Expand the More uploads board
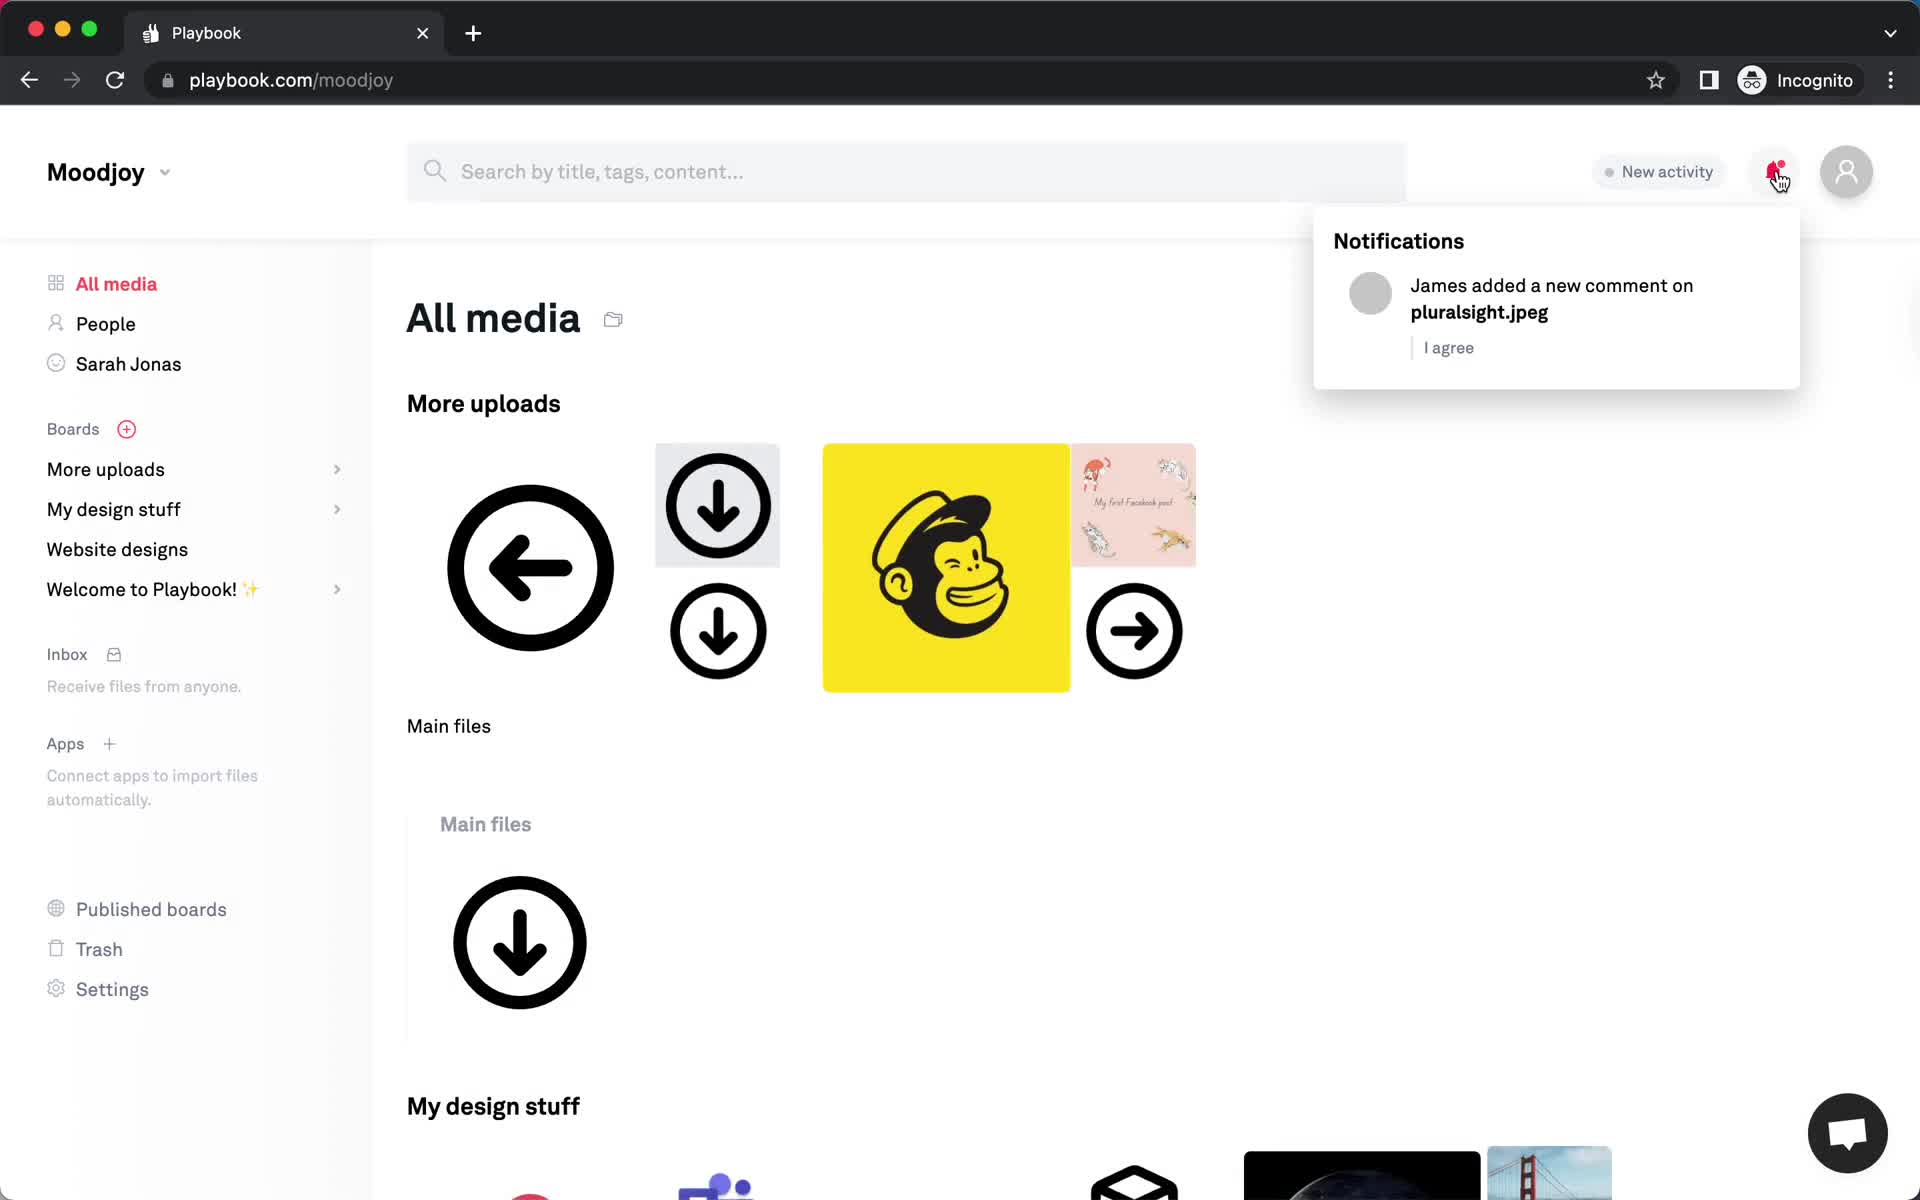The height and width of the screenshot is (1200, 1920). (335, 469)
